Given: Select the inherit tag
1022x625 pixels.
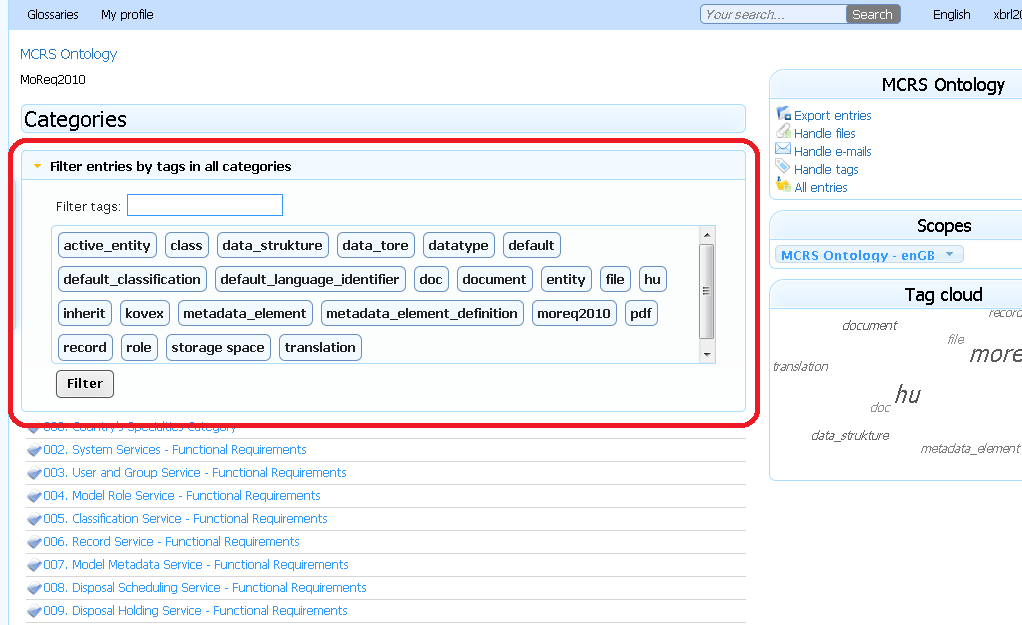Looking at the screenshot, I should (85, 313).
